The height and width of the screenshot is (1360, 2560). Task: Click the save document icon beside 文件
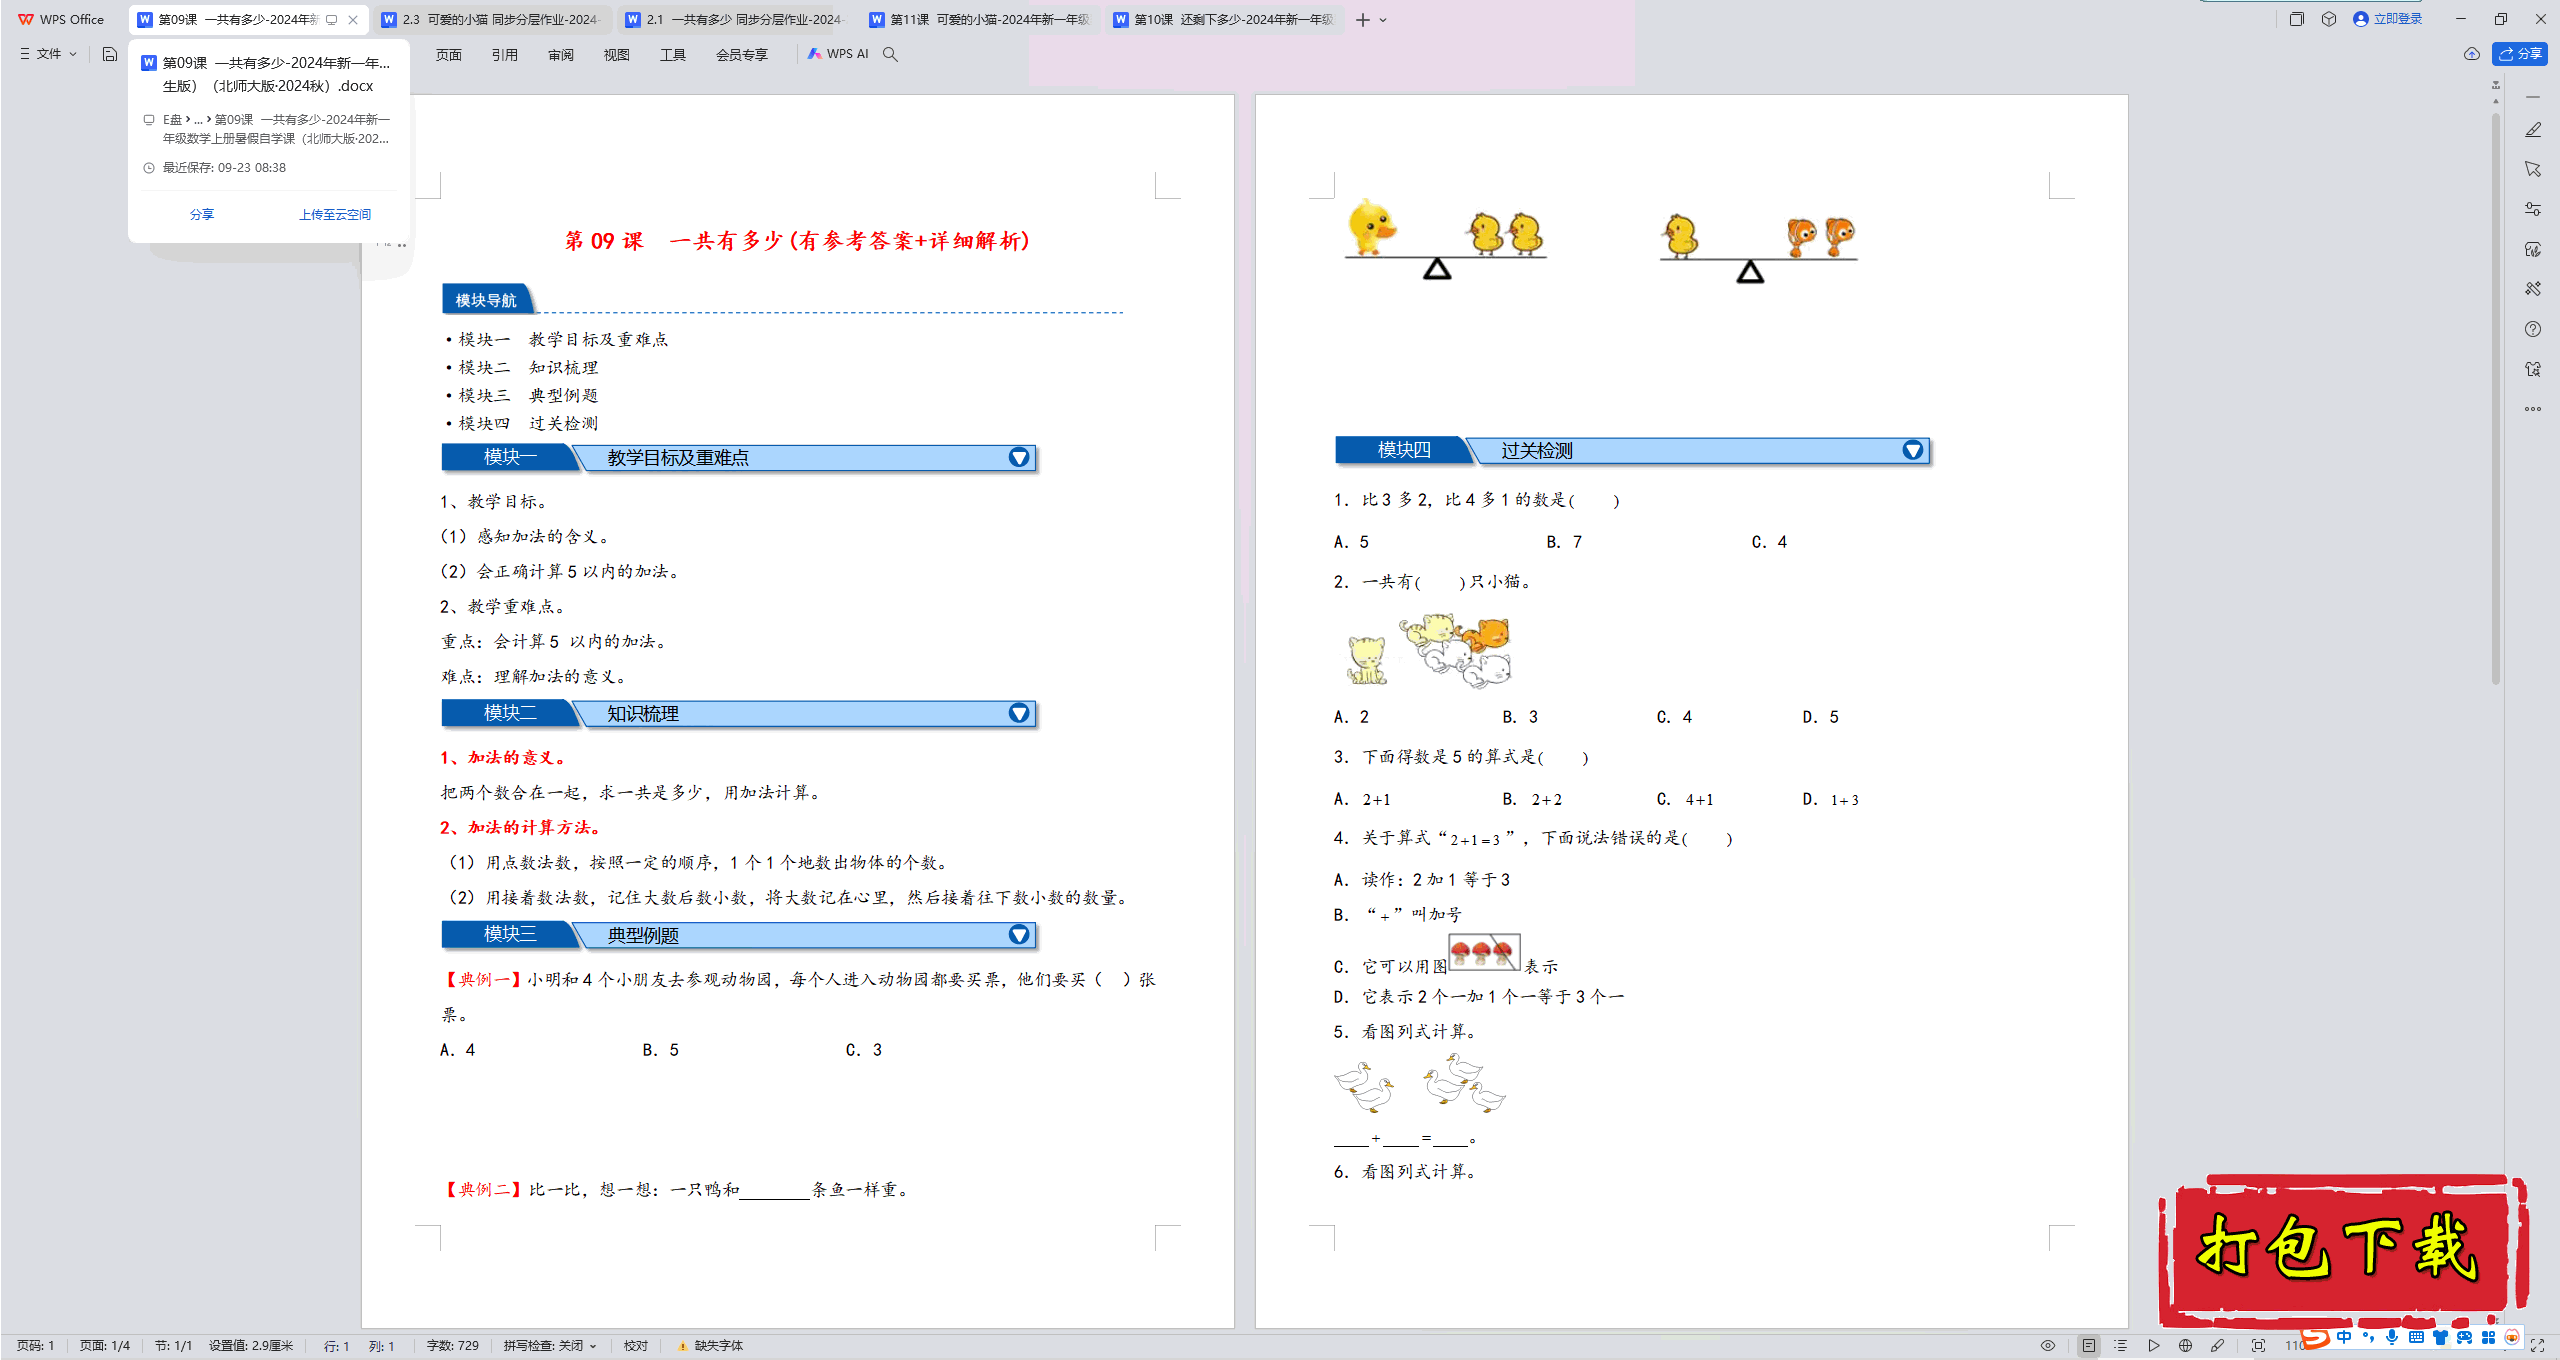[110, 54]
